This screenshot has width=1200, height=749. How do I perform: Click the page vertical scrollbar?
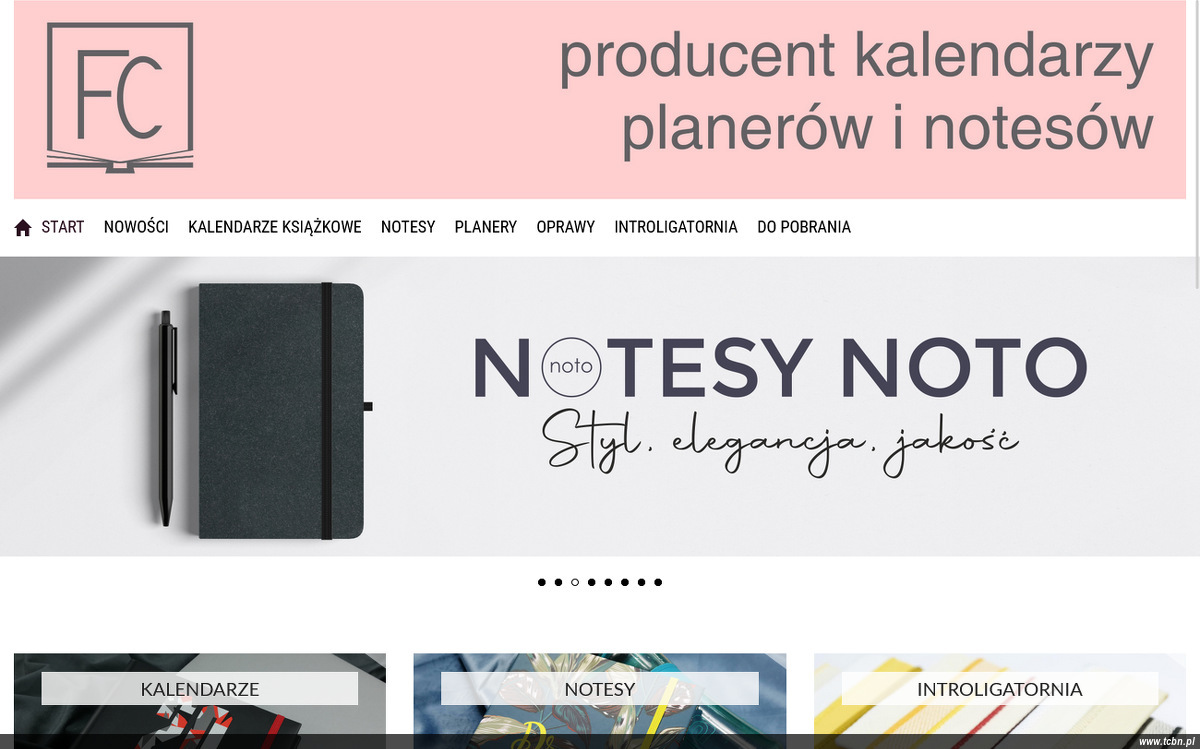point(1195,374)
